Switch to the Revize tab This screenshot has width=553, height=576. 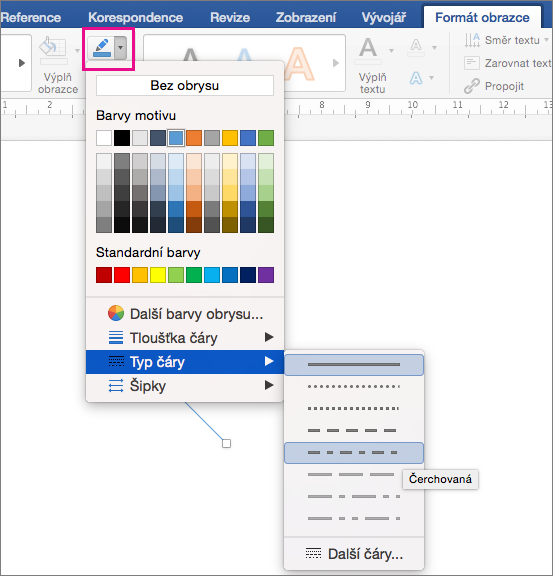[x=230, y=17]
